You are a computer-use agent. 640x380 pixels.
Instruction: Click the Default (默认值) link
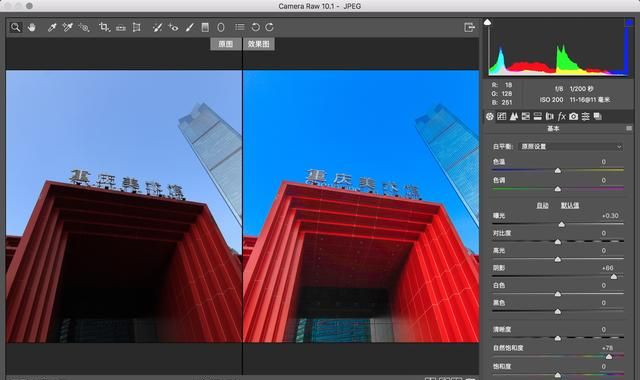point(570,205)
